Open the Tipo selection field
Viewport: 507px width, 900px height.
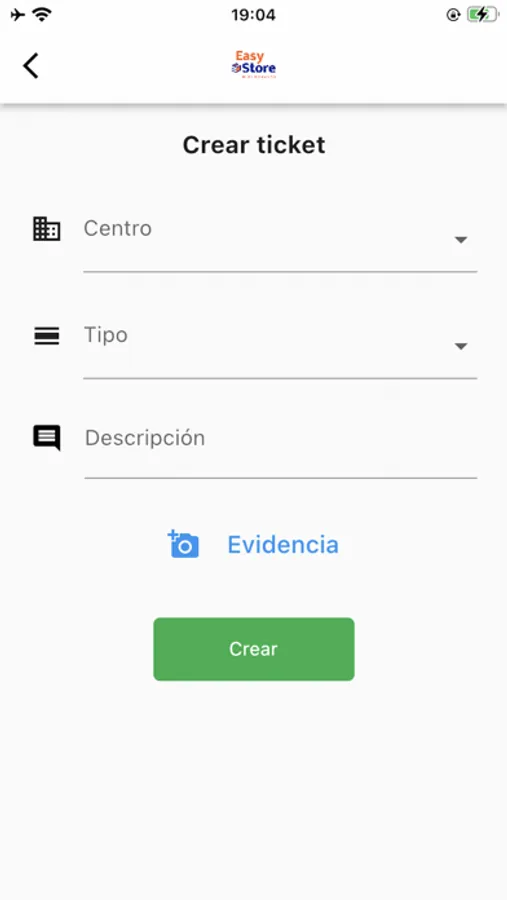[280, 346]
